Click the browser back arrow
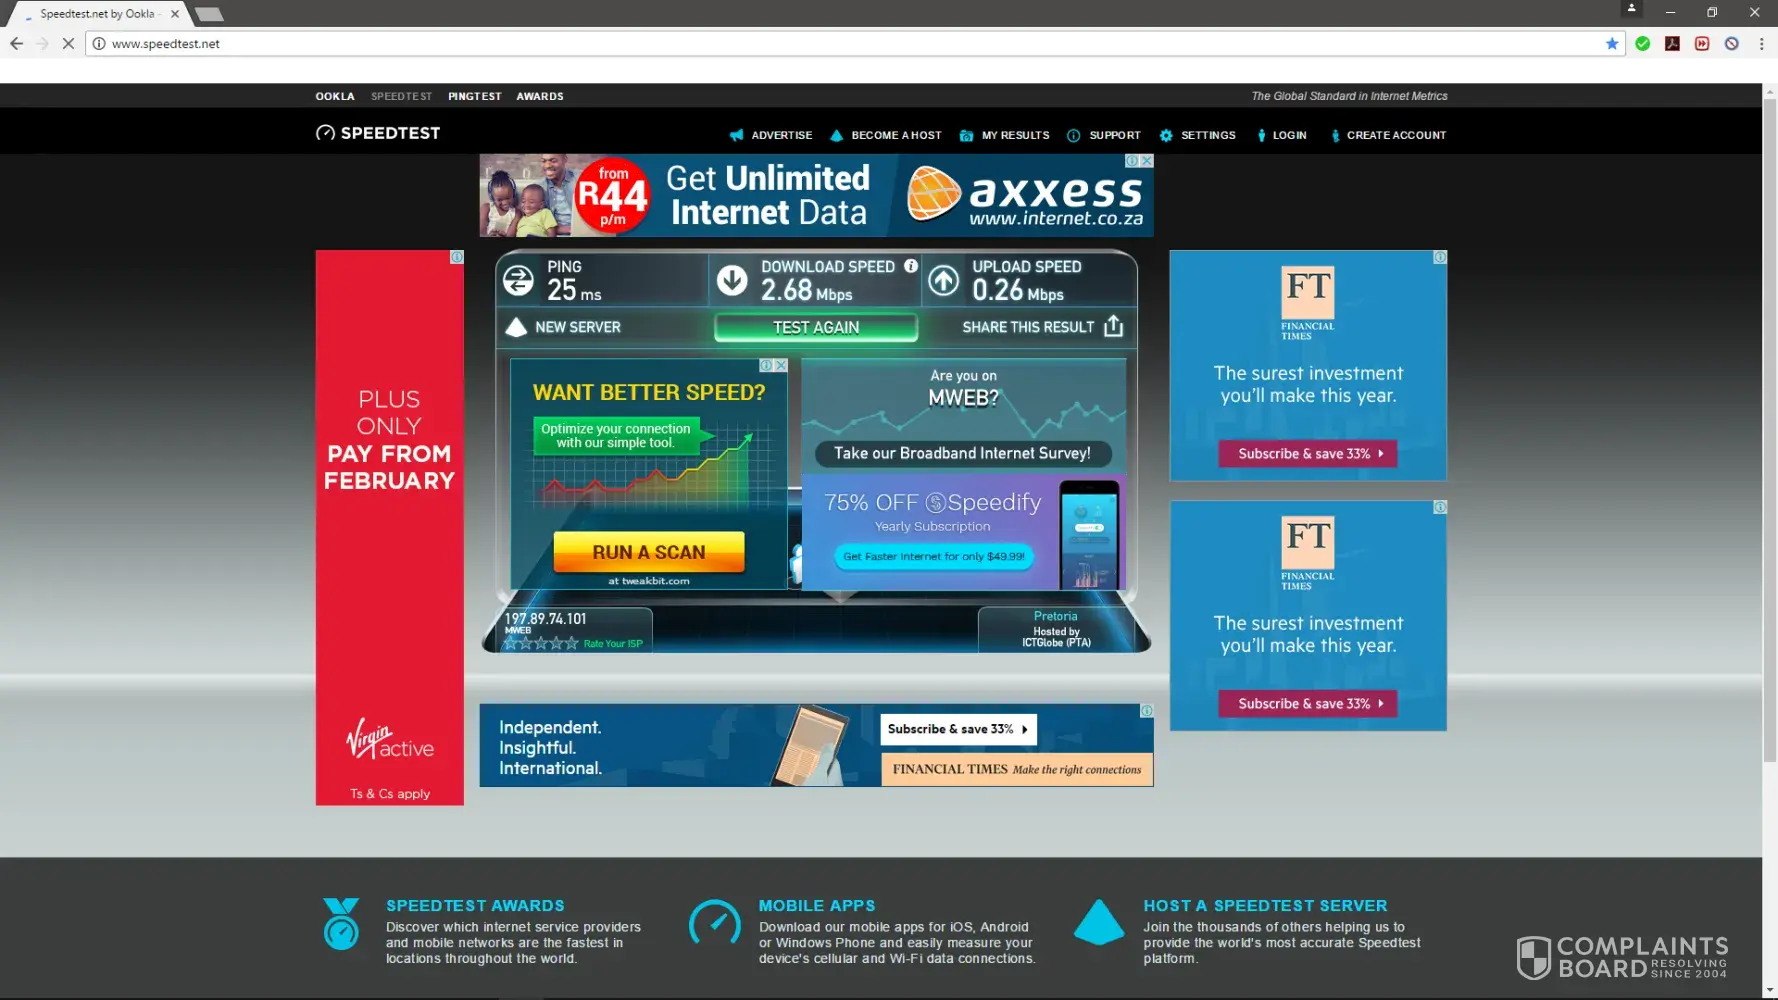Viewport: 1778px width, 1000px height. [x=16, y=43]
